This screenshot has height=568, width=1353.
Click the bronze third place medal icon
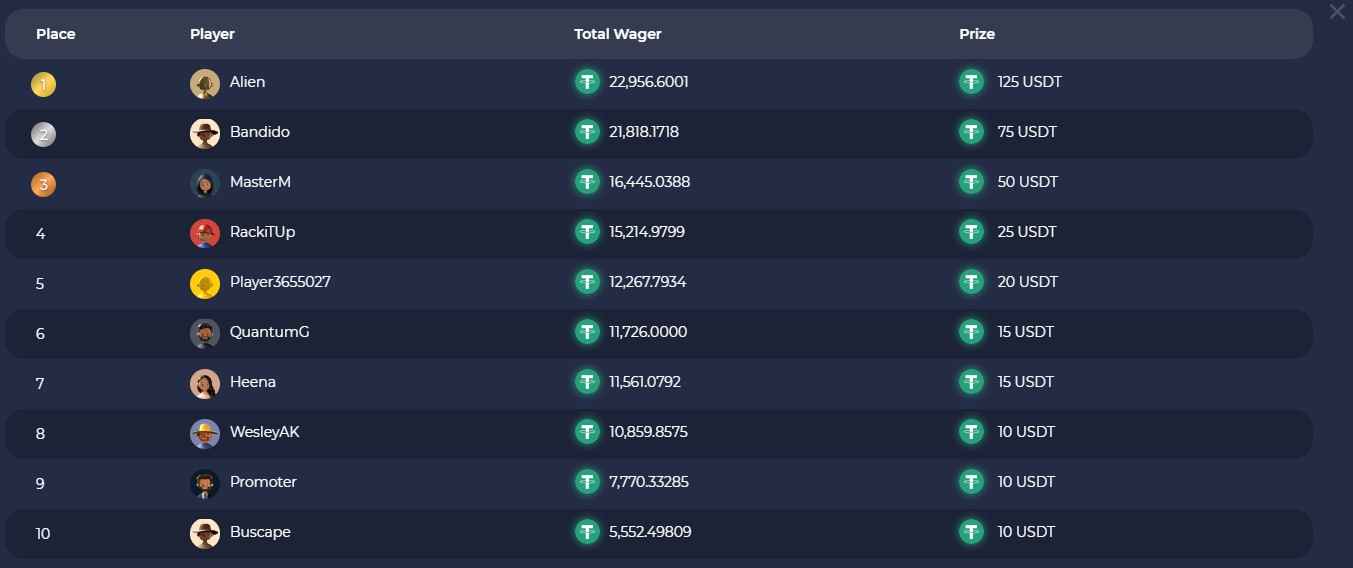pos(43,185)
